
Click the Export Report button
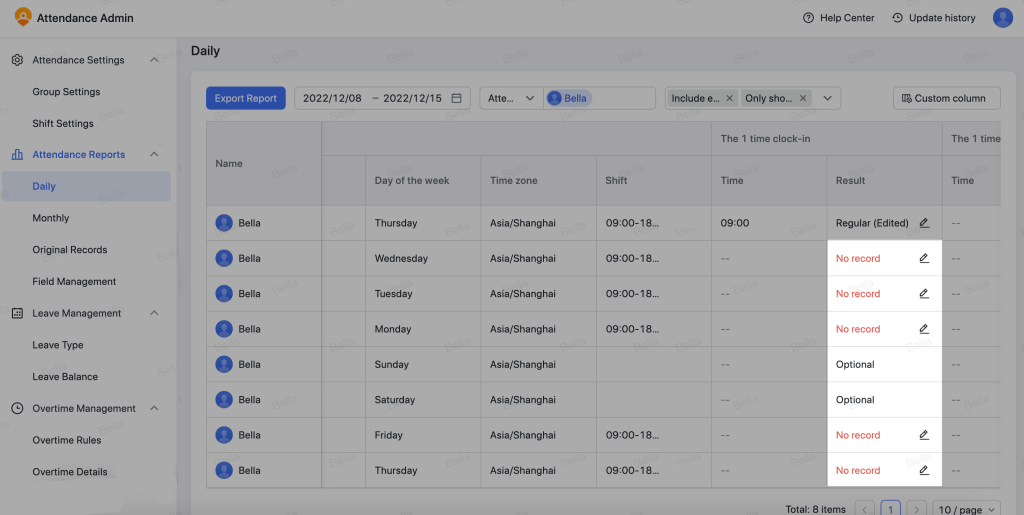246,98
